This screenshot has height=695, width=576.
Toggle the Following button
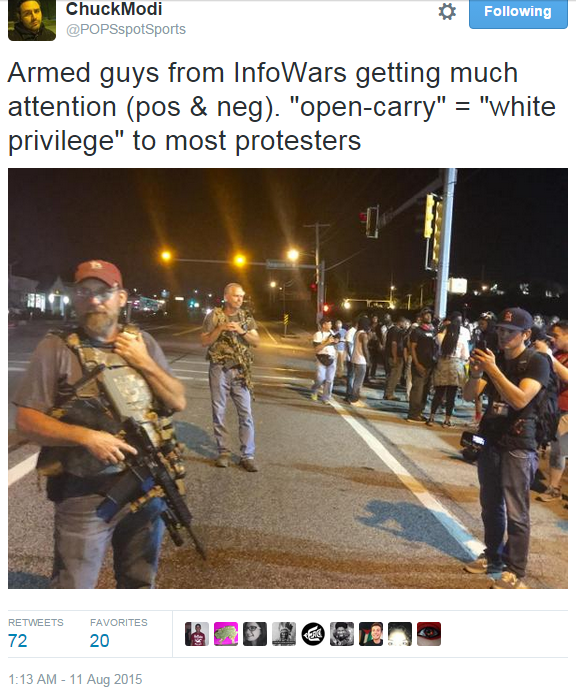coord(518,13)
